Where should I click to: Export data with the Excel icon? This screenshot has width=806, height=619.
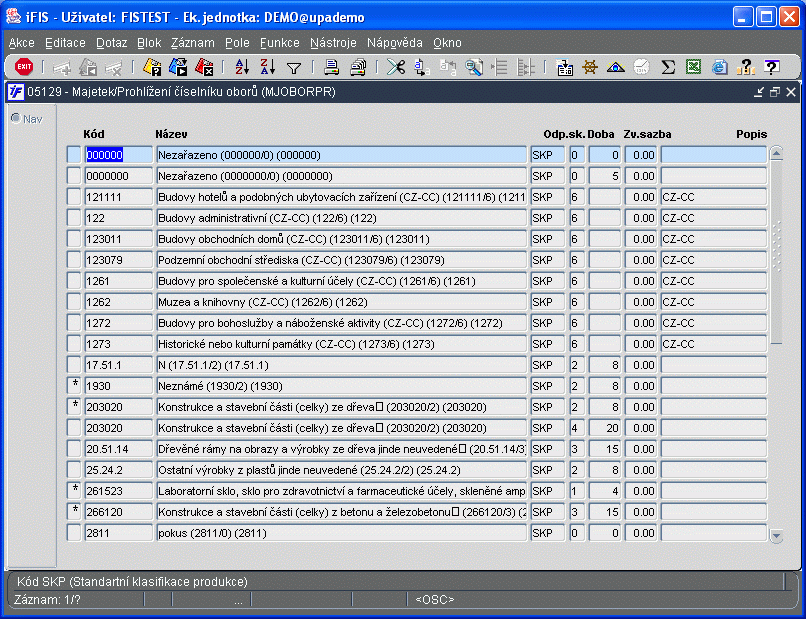point(693,68)
